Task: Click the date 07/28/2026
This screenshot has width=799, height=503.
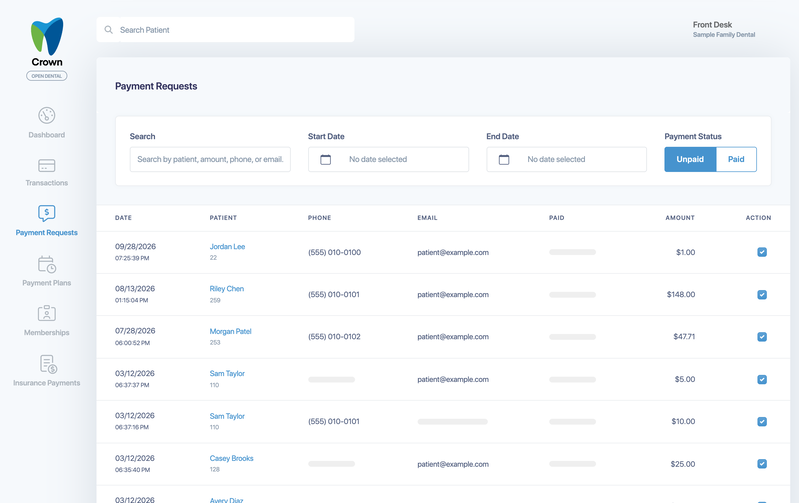Action: tap(135, 331)
